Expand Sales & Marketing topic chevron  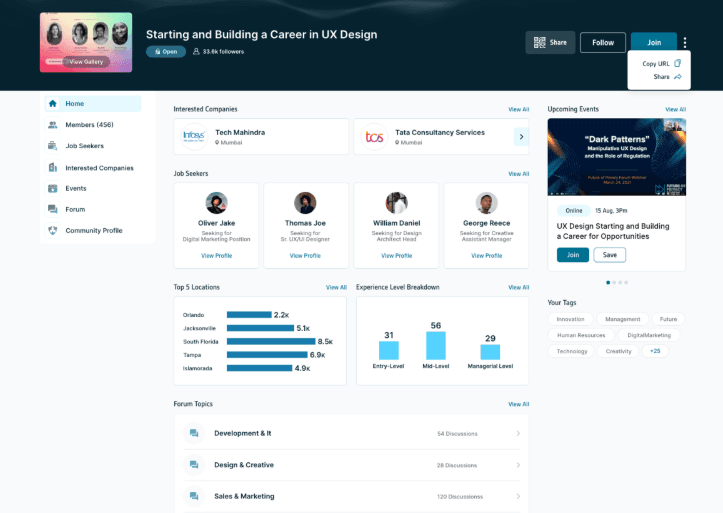(518, 496)
